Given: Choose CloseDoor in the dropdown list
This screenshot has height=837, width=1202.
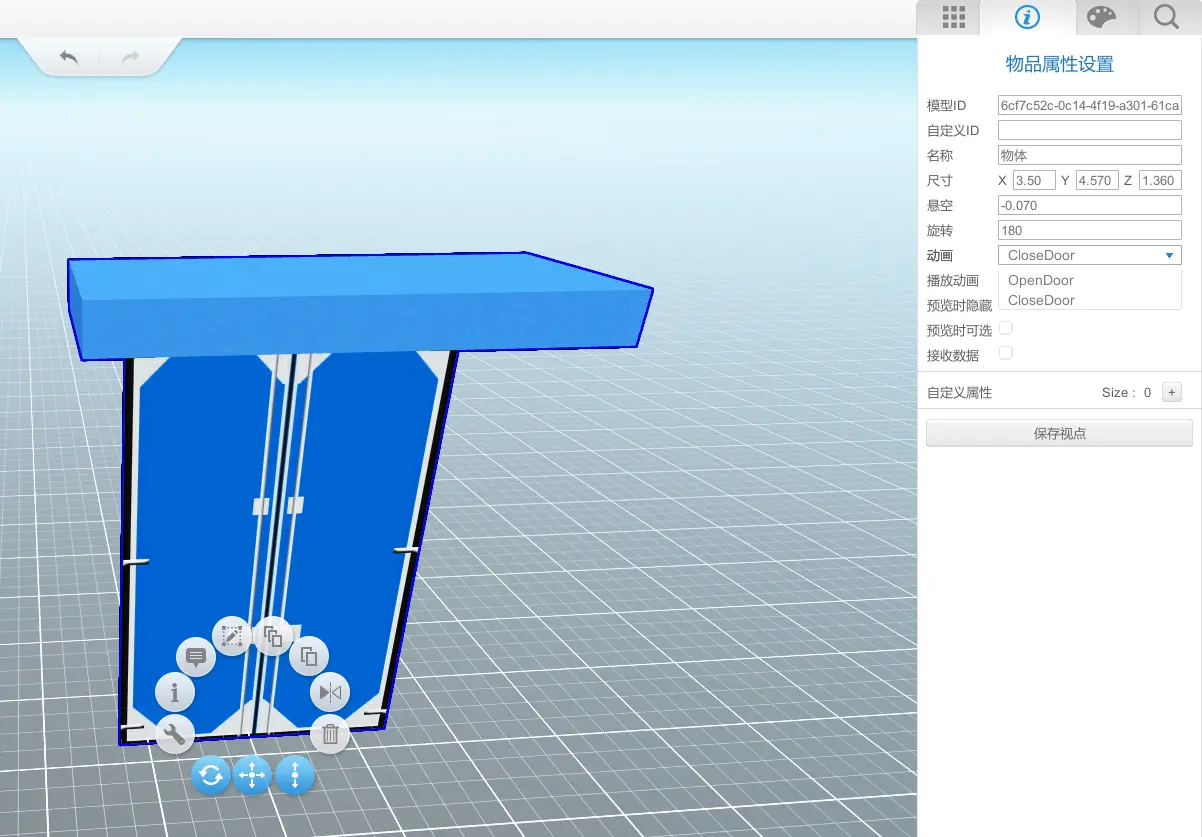Looking at the screenshot, I should (x=1090, y=300).
